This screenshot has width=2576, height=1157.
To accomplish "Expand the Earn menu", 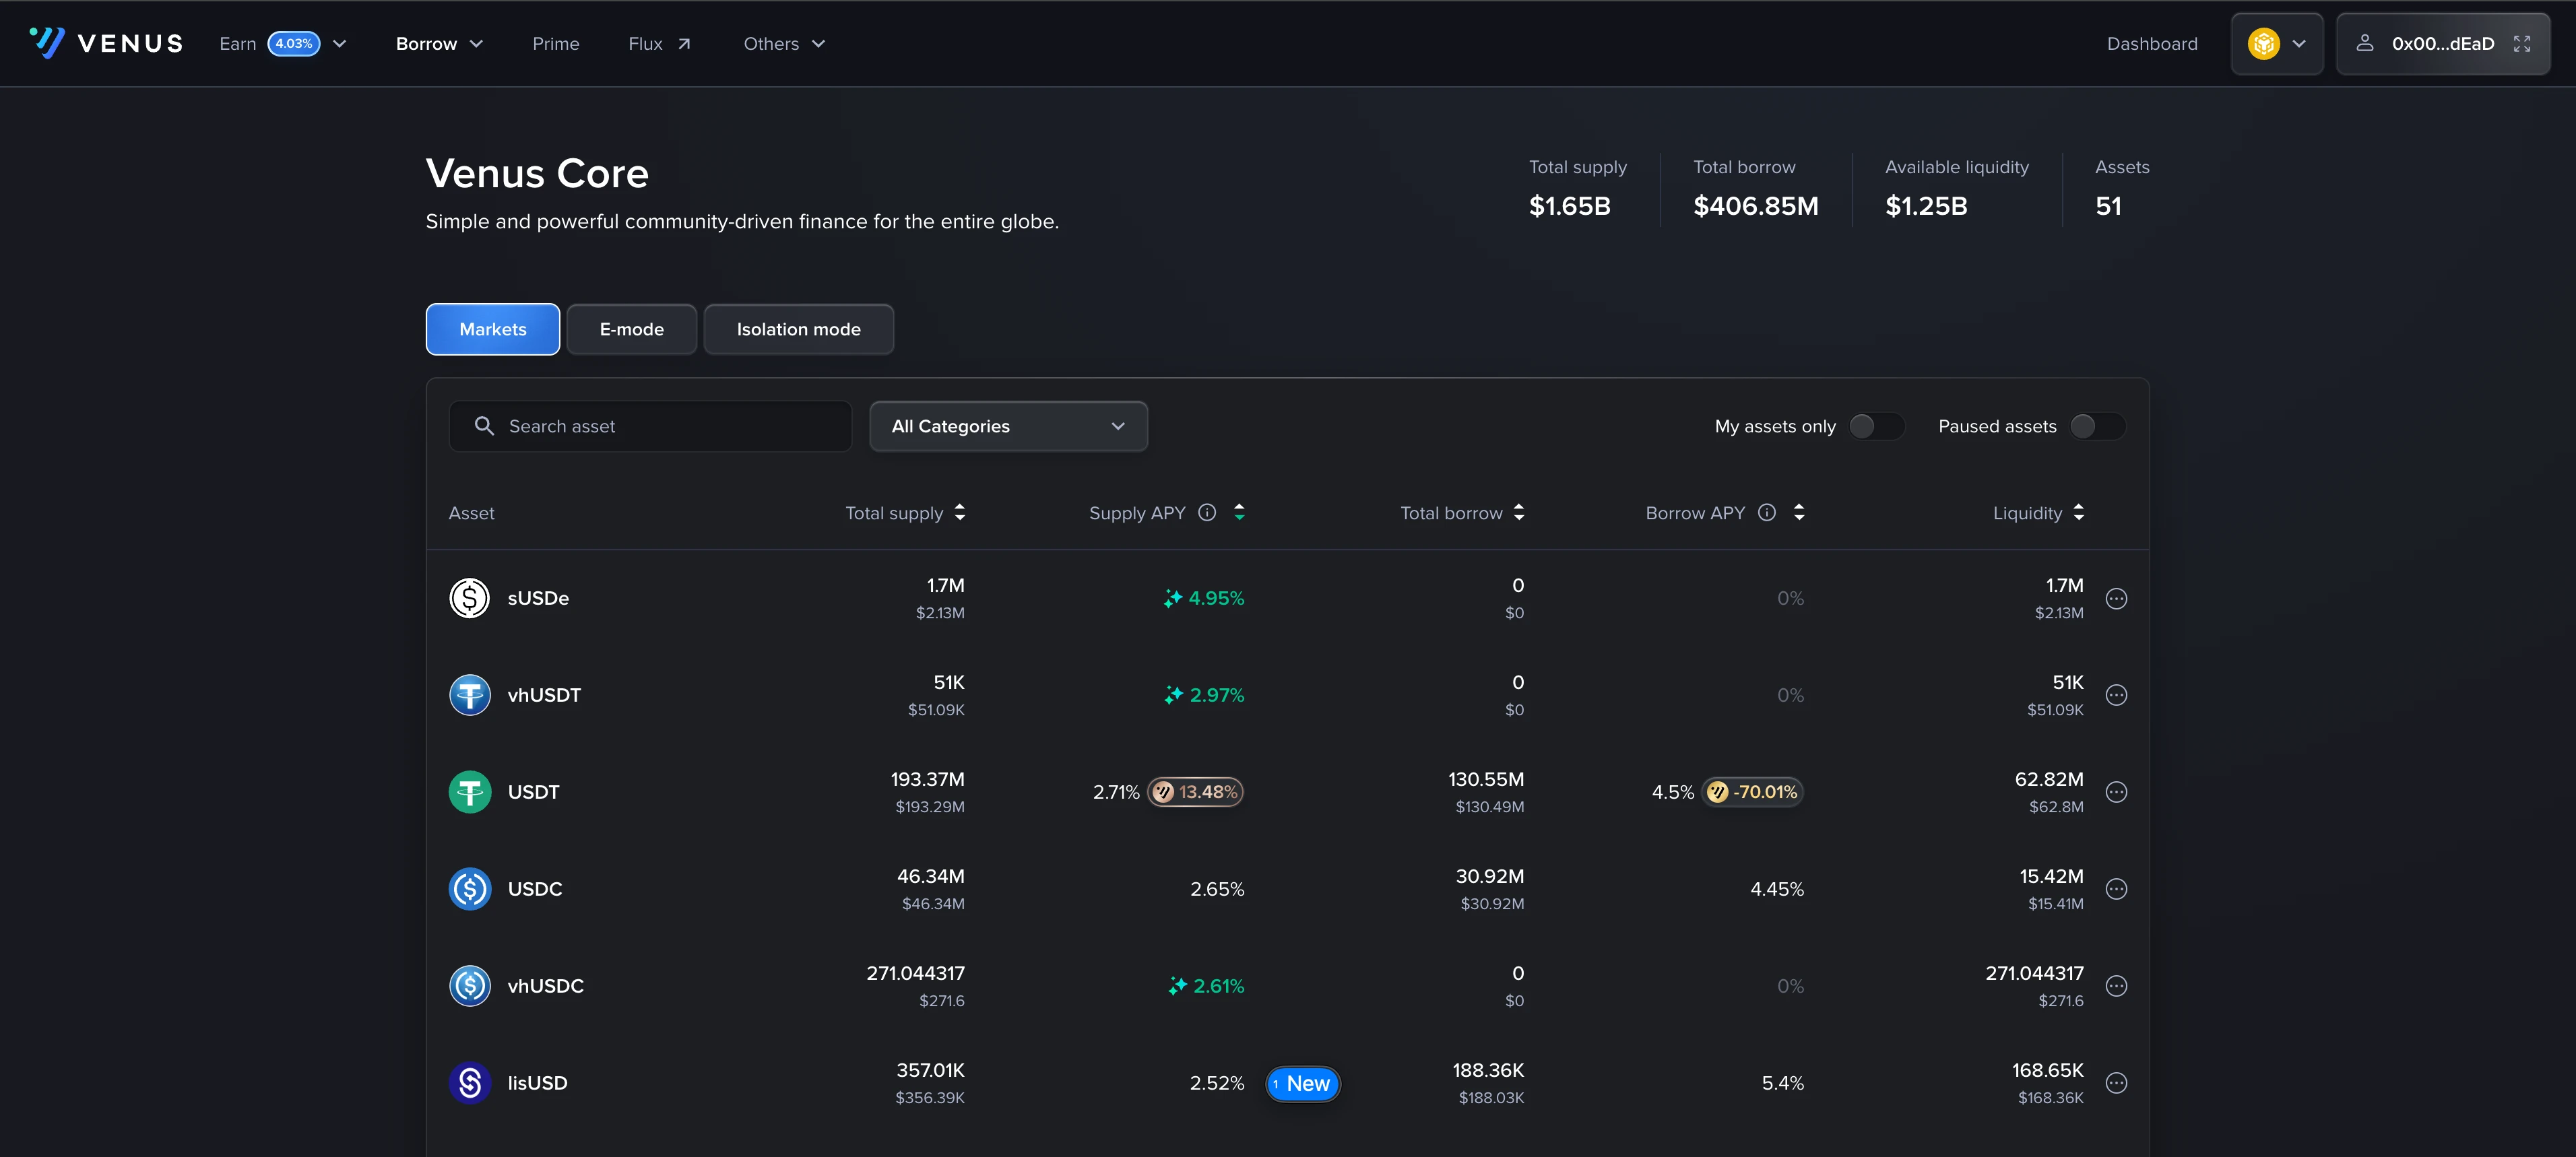I will (x=283, y=43).
